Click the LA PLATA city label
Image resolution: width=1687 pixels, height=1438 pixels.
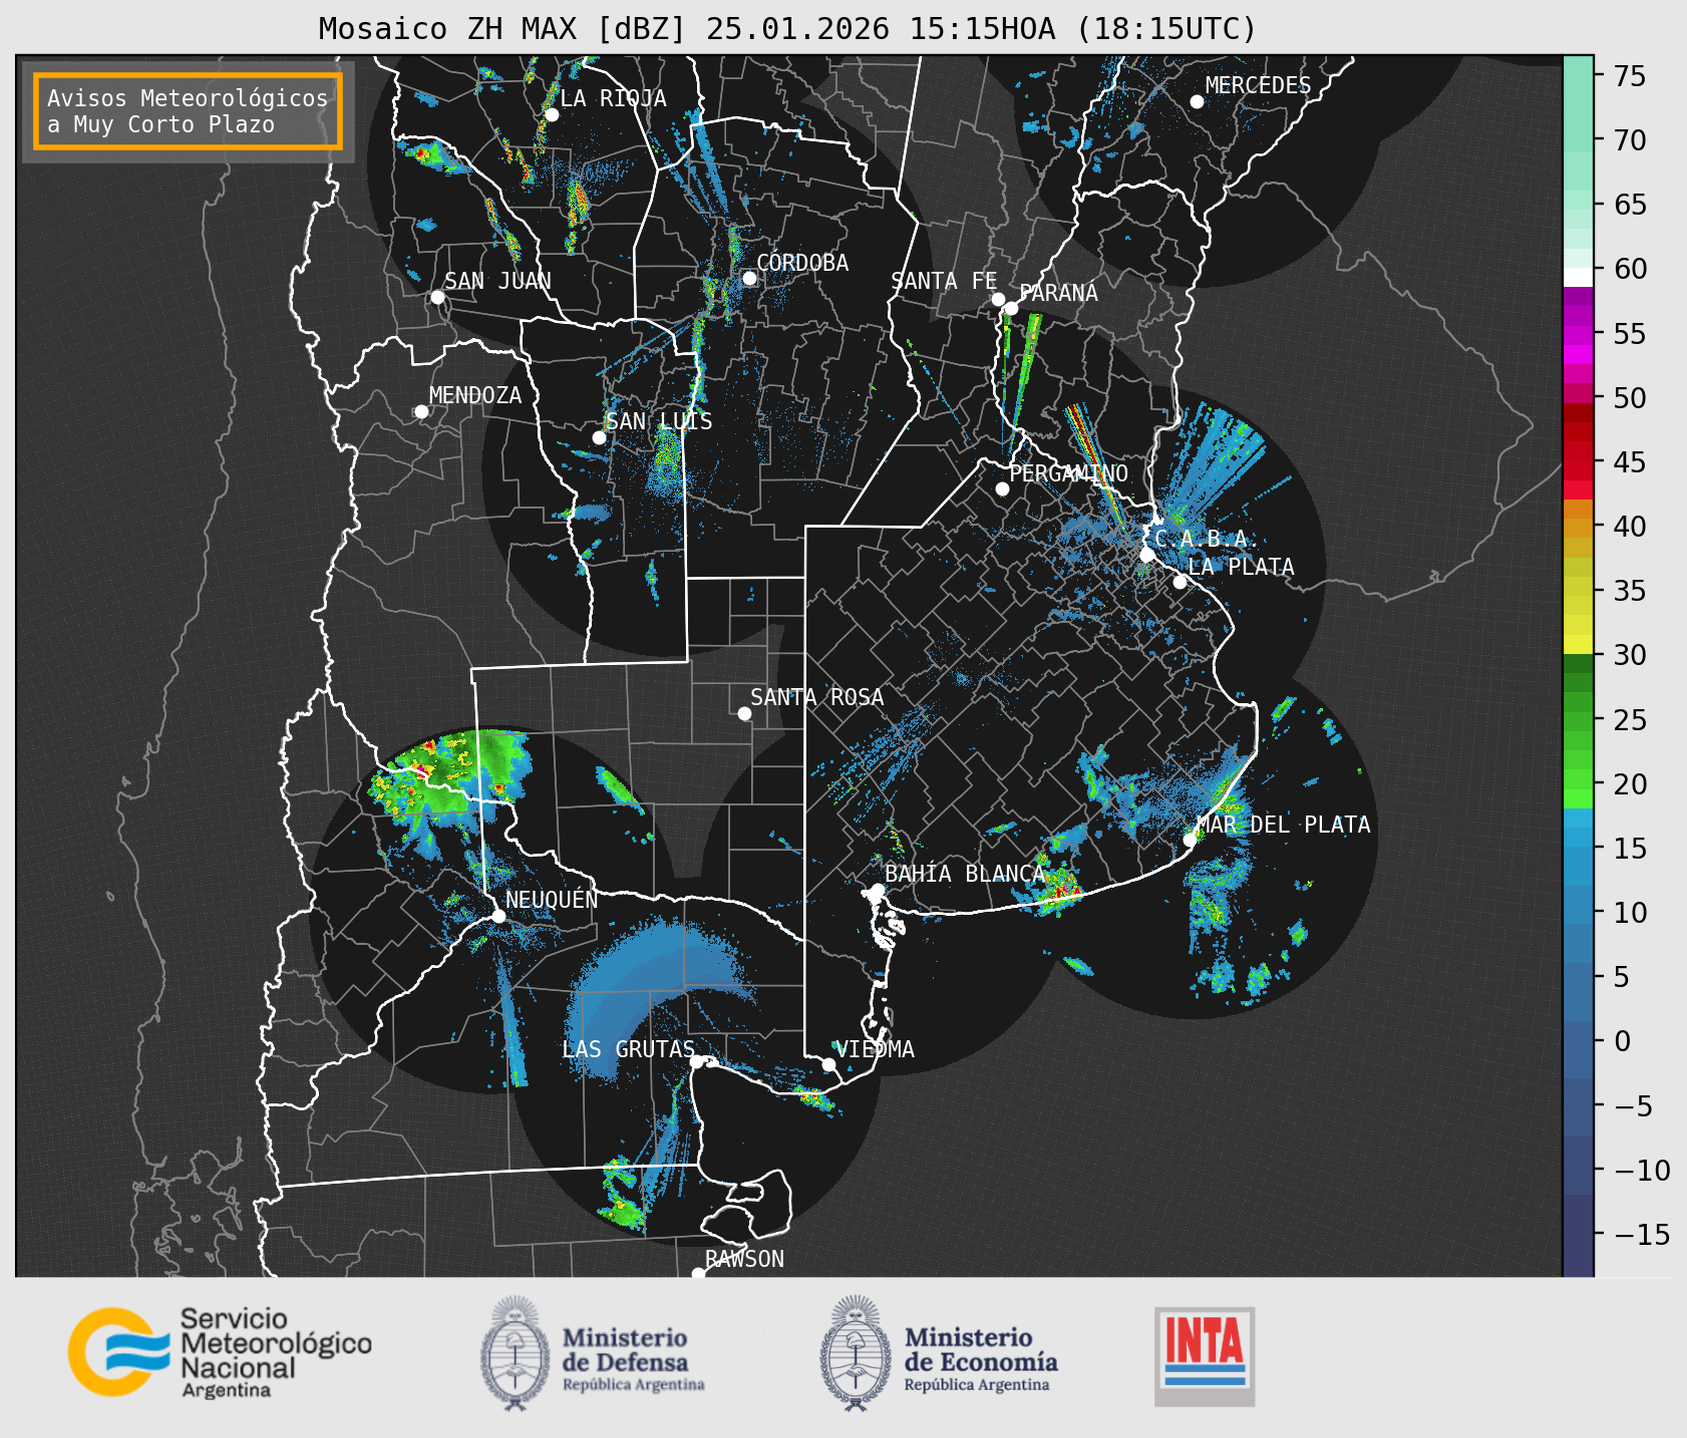click(1241, 567)
